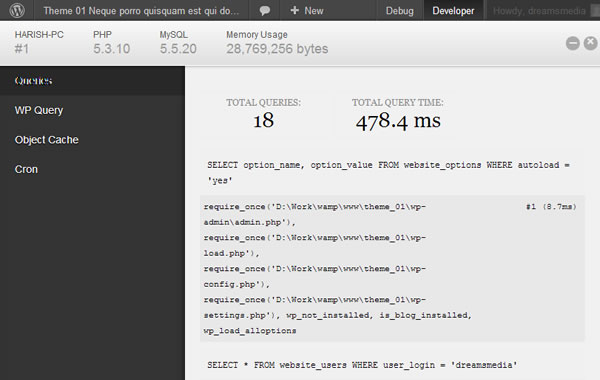Click the wp-config.php require_once line
This screenshot has width=600, height=380.
(x=315, y=276)
